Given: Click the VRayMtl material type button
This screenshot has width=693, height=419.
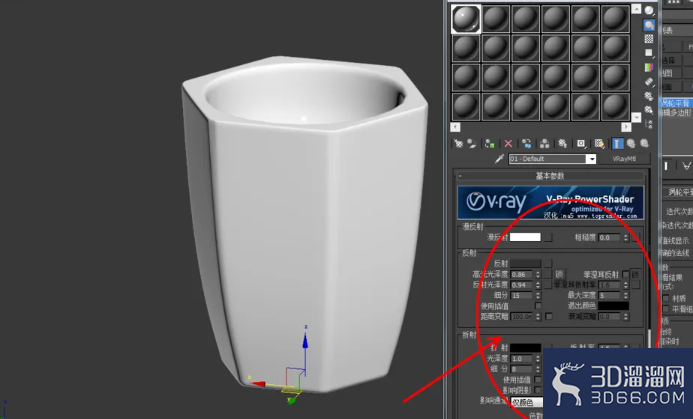Looking at the screenshot, I should coord(624,159).
